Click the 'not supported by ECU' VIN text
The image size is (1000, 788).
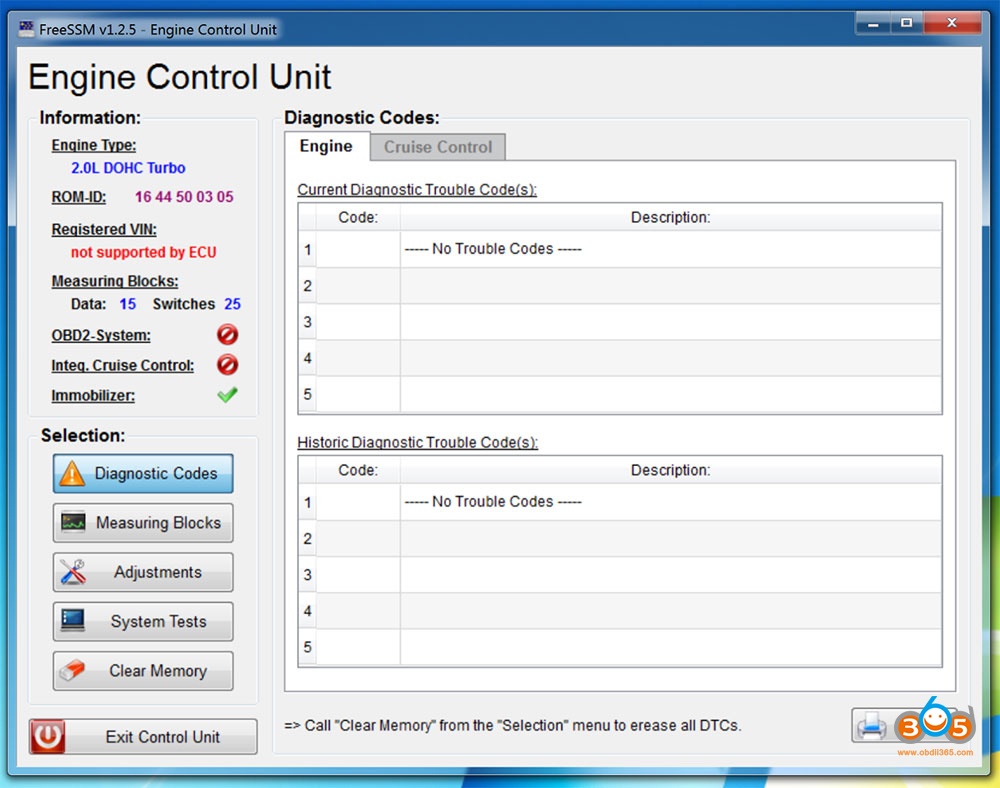pyautogui.click(x=143, y=252)
